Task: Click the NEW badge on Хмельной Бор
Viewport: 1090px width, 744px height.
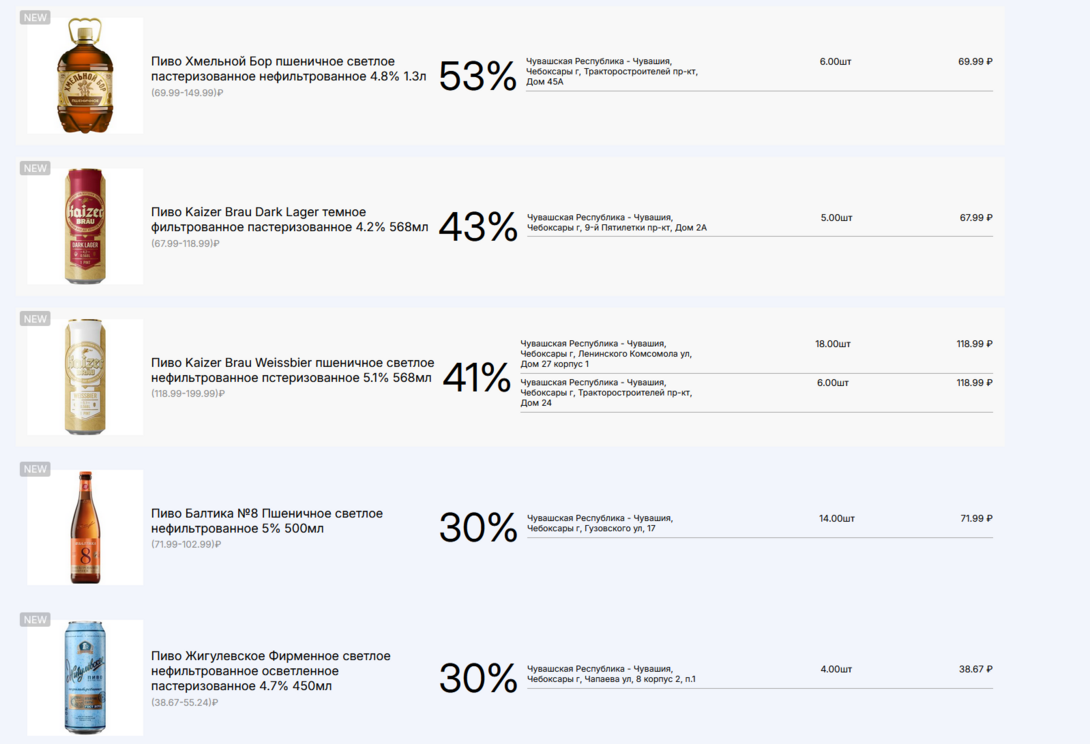Action: point(35,18)
